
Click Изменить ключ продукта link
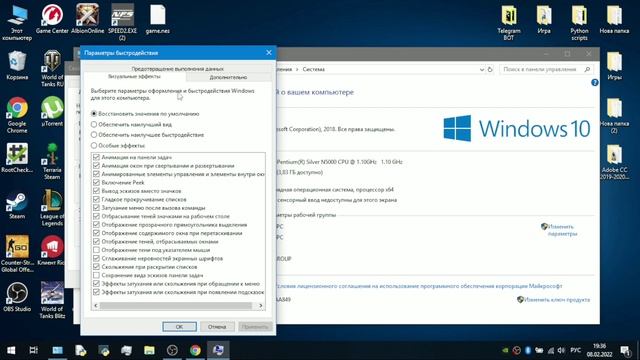557,300
